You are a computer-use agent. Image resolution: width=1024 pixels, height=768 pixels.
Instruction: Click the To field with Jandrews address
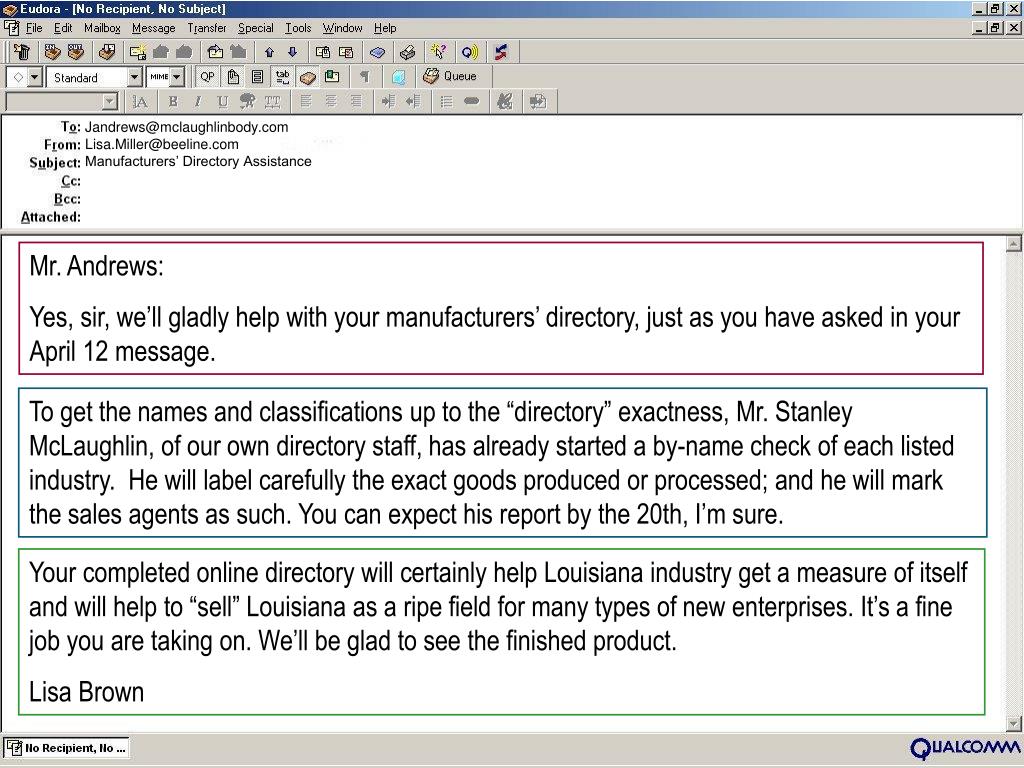point(186,127)
